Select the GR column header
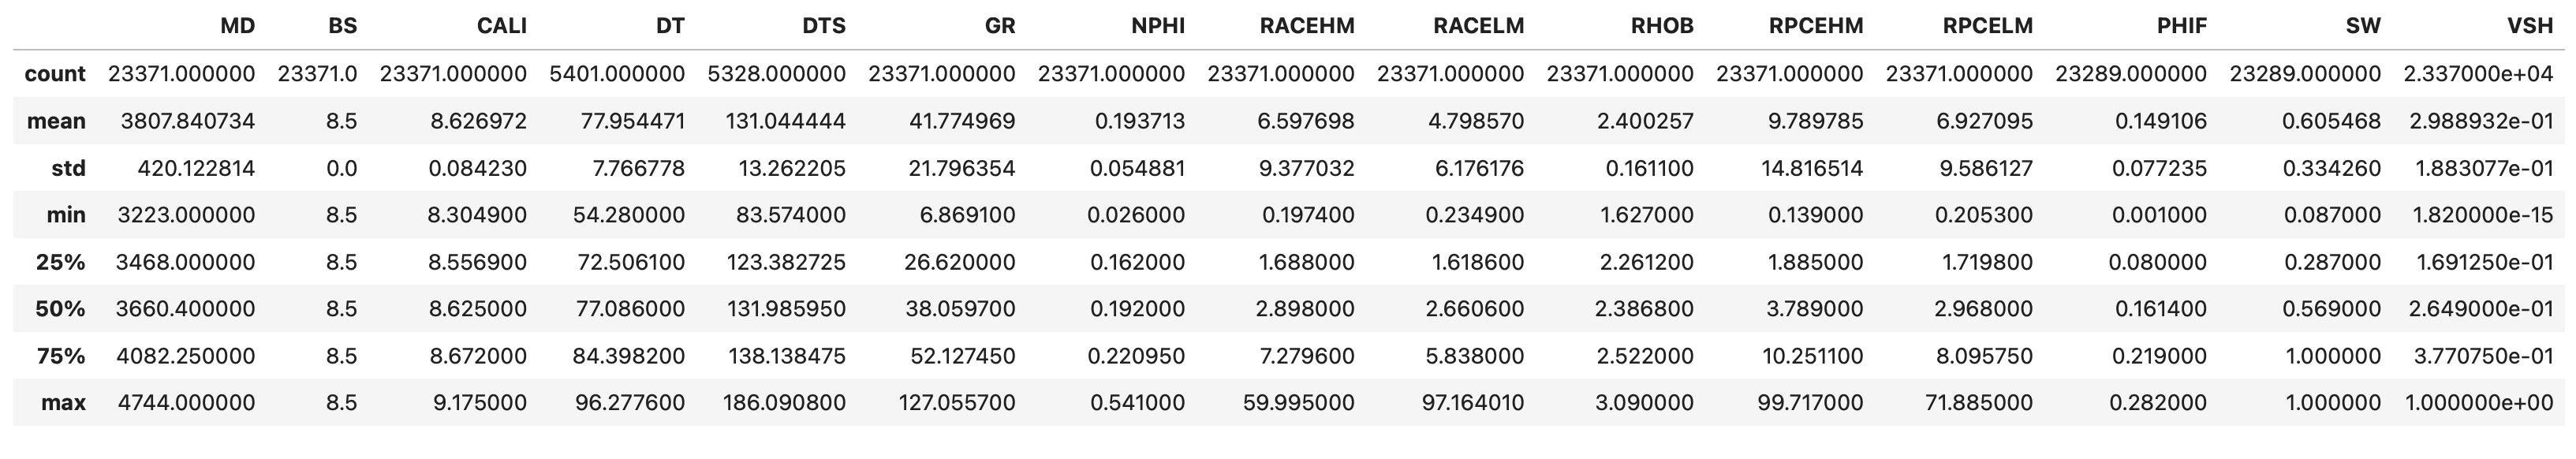Image resolution: width=2576 pixels, height=459 pixels. pyautogui.click(x=999, y=26)
